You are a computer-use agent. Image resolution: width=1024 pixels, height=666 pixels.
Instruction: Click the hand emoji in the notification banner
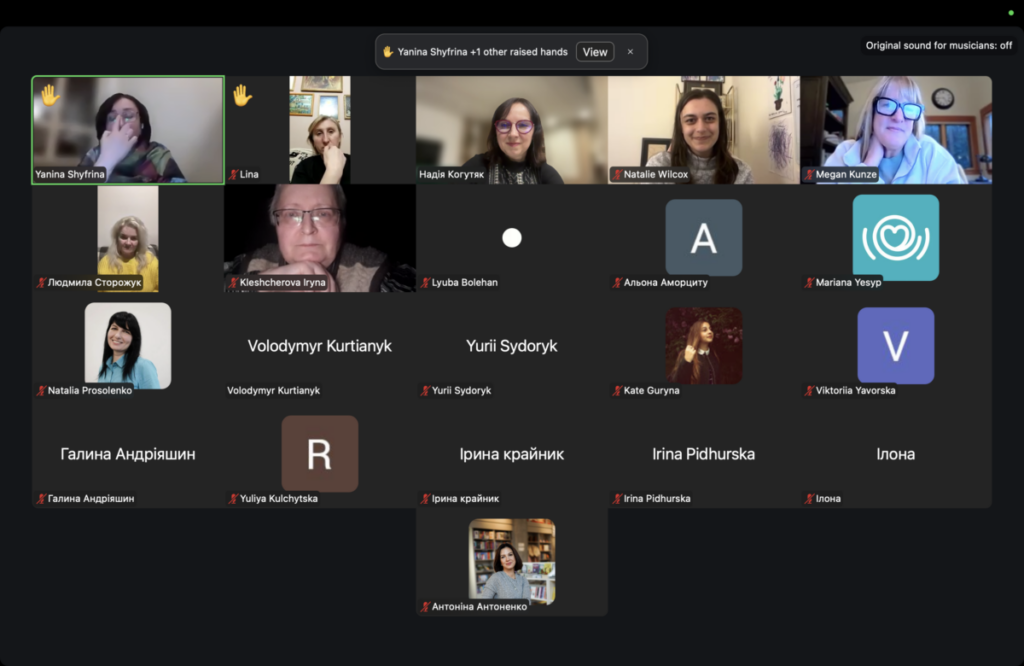(x=388, y=52)
